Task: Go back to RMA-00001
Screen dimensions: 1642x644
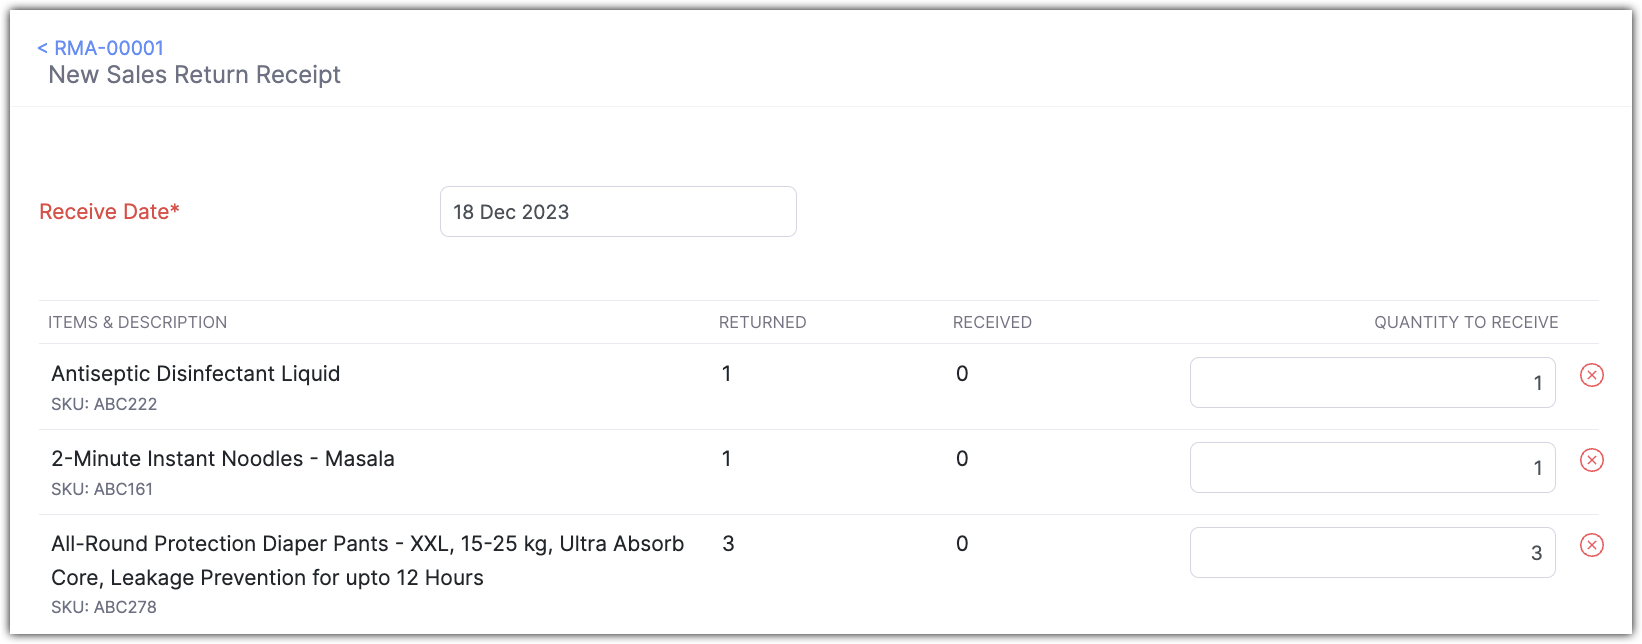Action: 101,48
